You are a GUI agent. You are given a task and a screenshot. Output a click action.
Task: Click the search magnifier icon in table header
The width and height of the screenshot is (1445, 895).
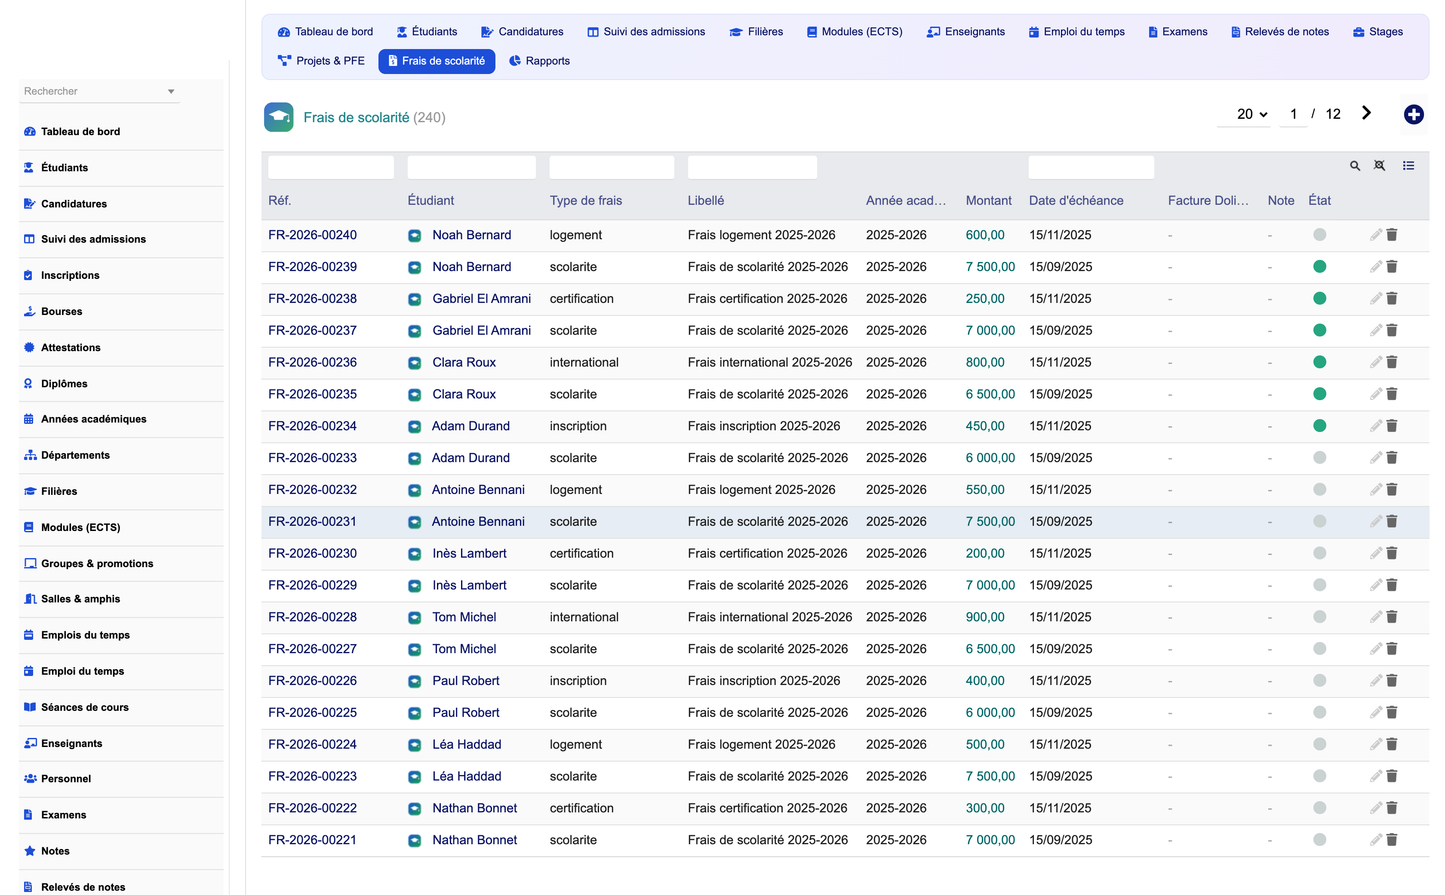(x=1355, y=166)
